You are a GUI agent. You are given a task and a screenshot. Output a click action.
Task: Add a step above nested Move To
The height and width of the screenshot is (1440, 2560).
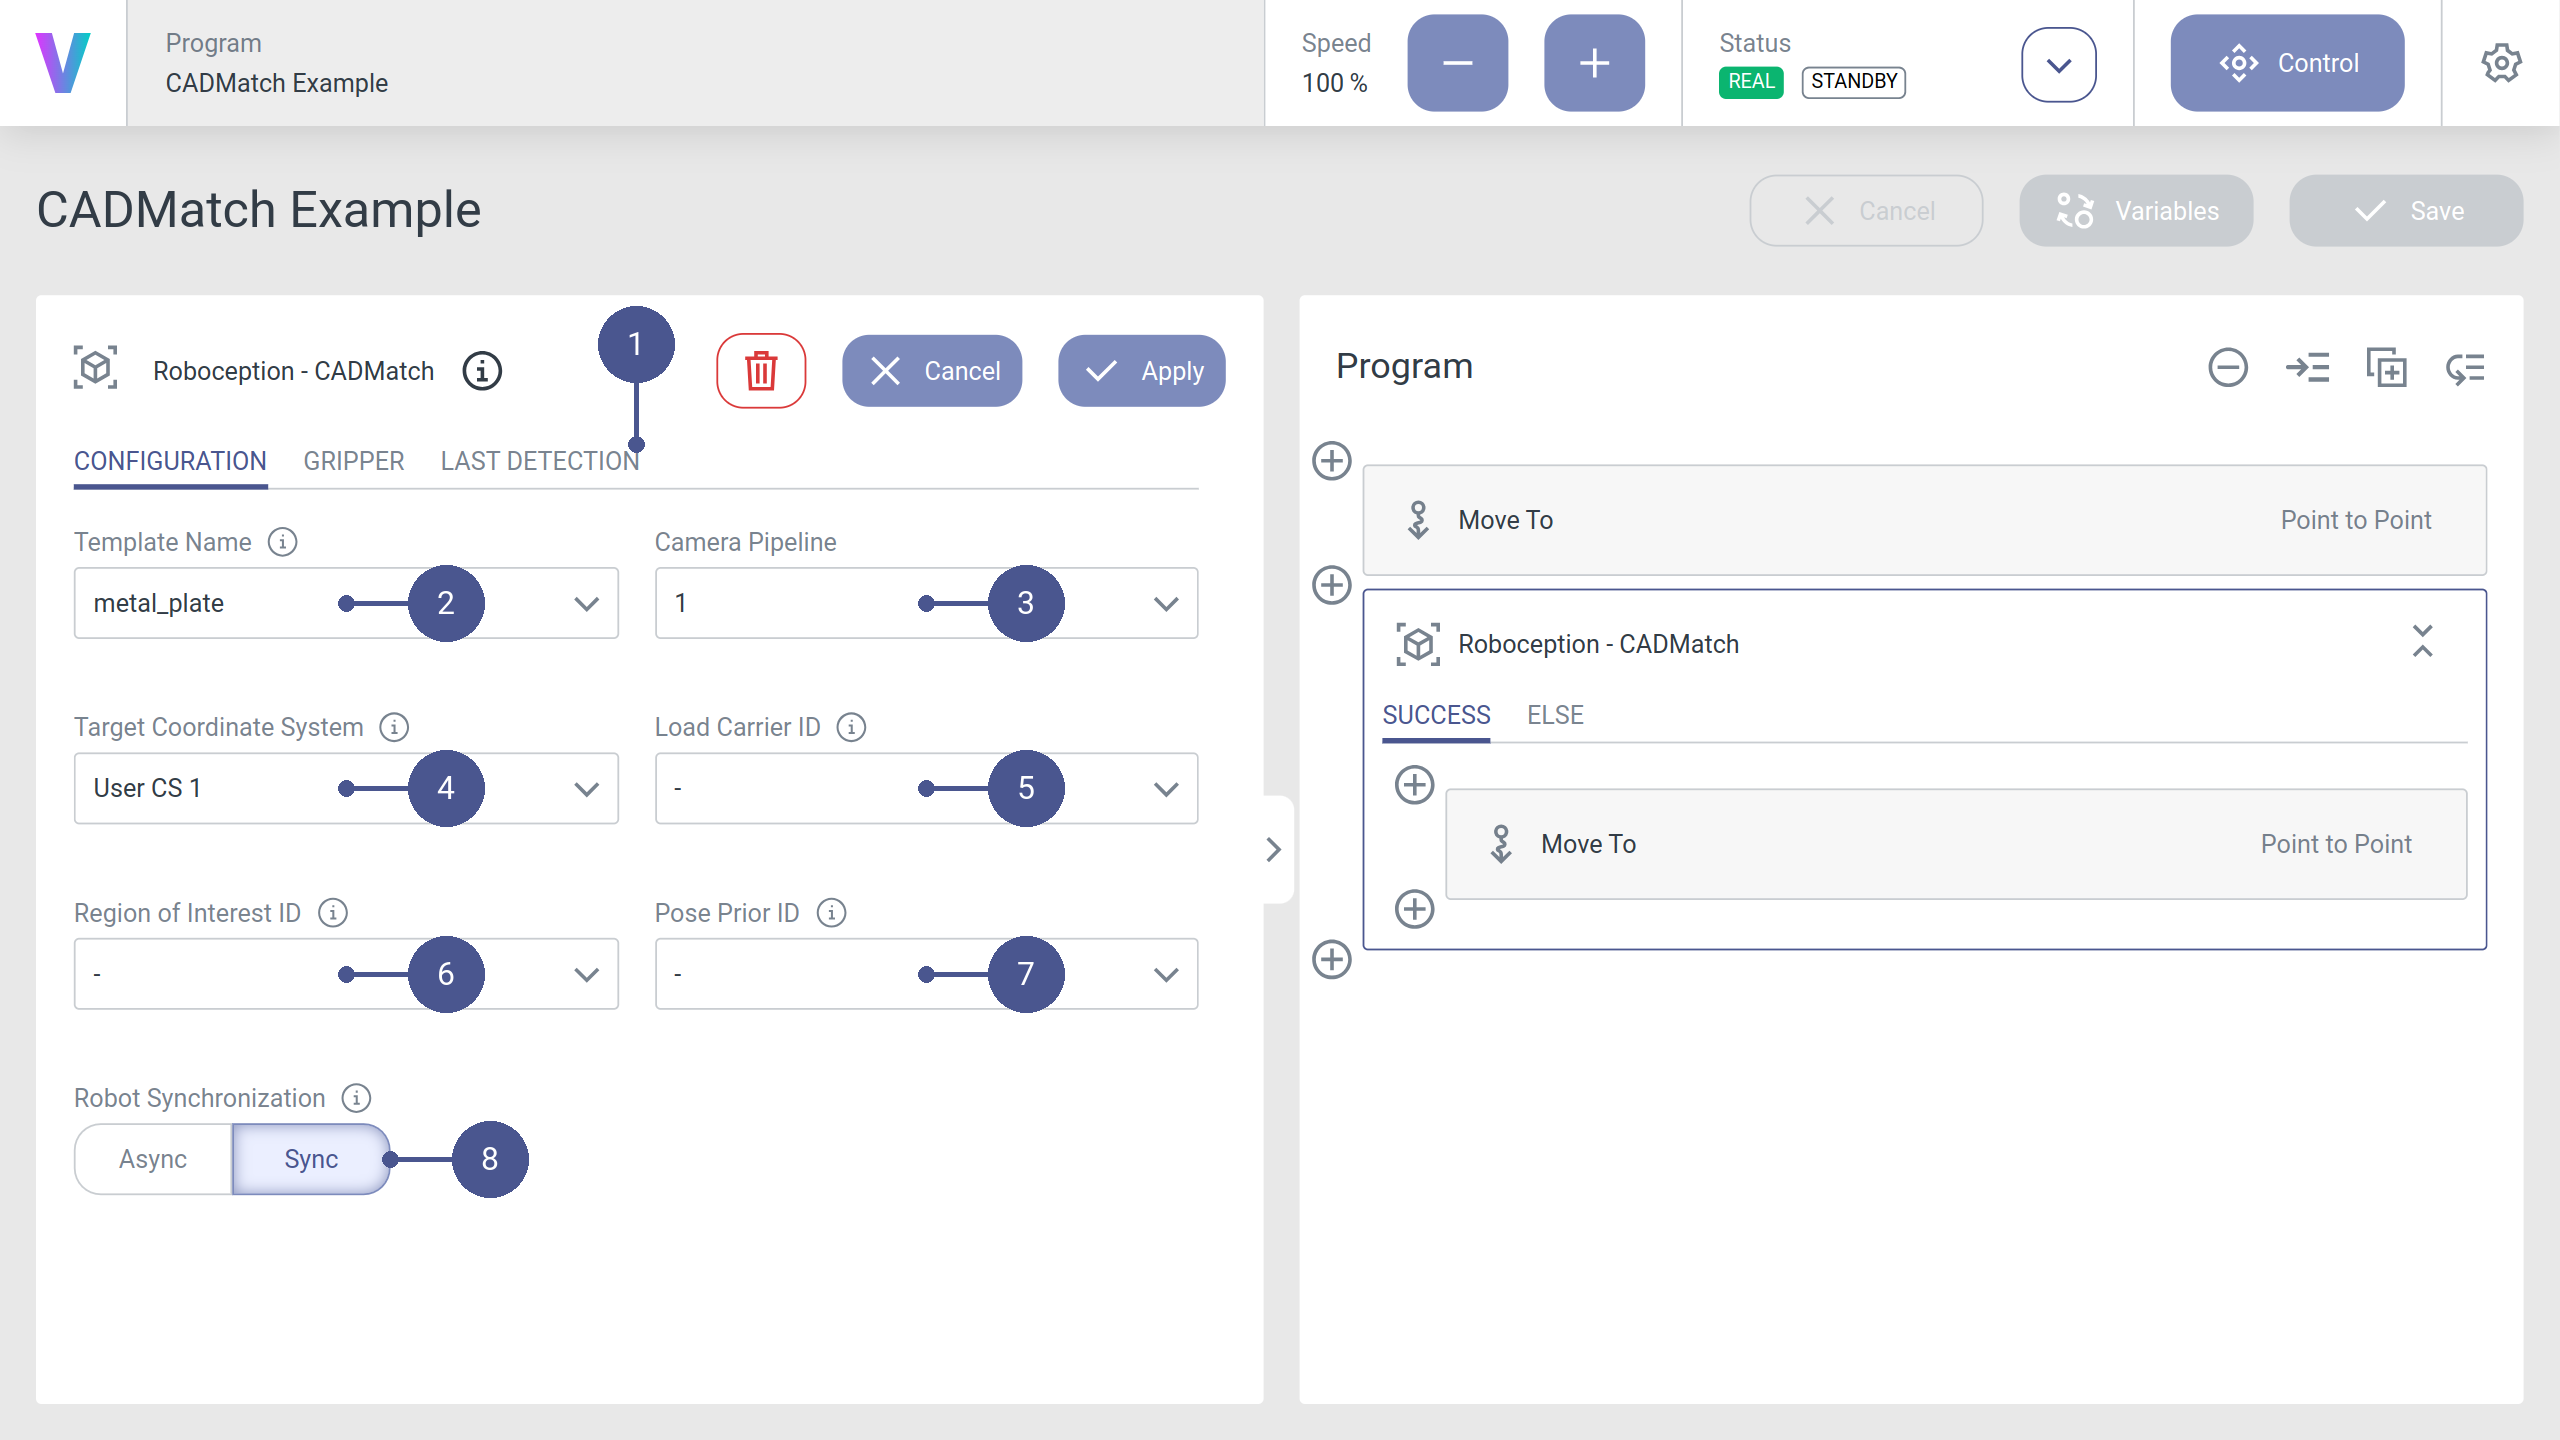(x=1415, y=785)
